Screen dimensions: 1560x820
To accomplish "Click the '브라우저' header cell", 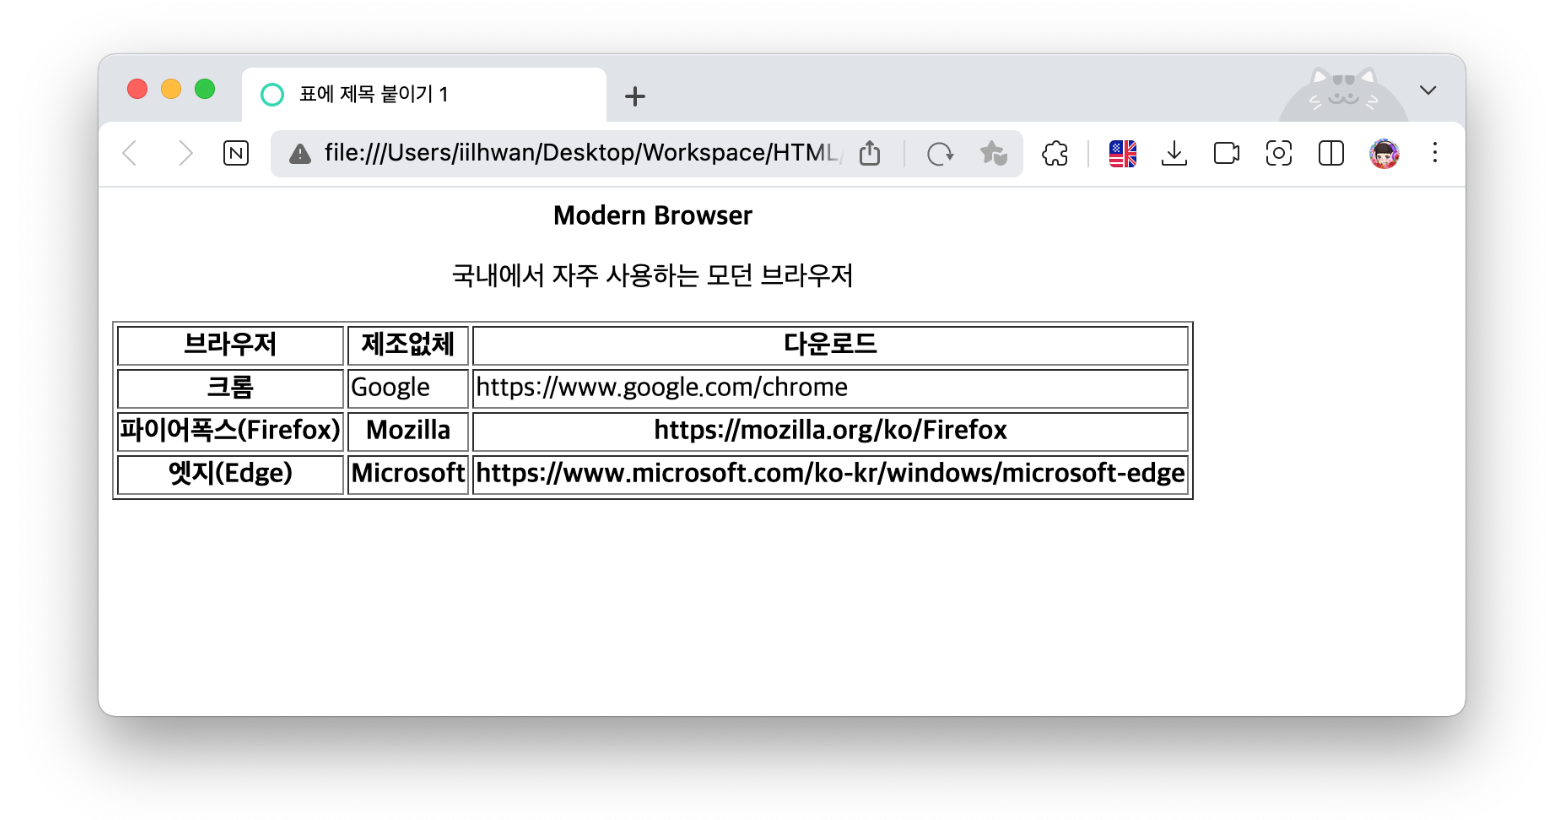I will point(231,345).
